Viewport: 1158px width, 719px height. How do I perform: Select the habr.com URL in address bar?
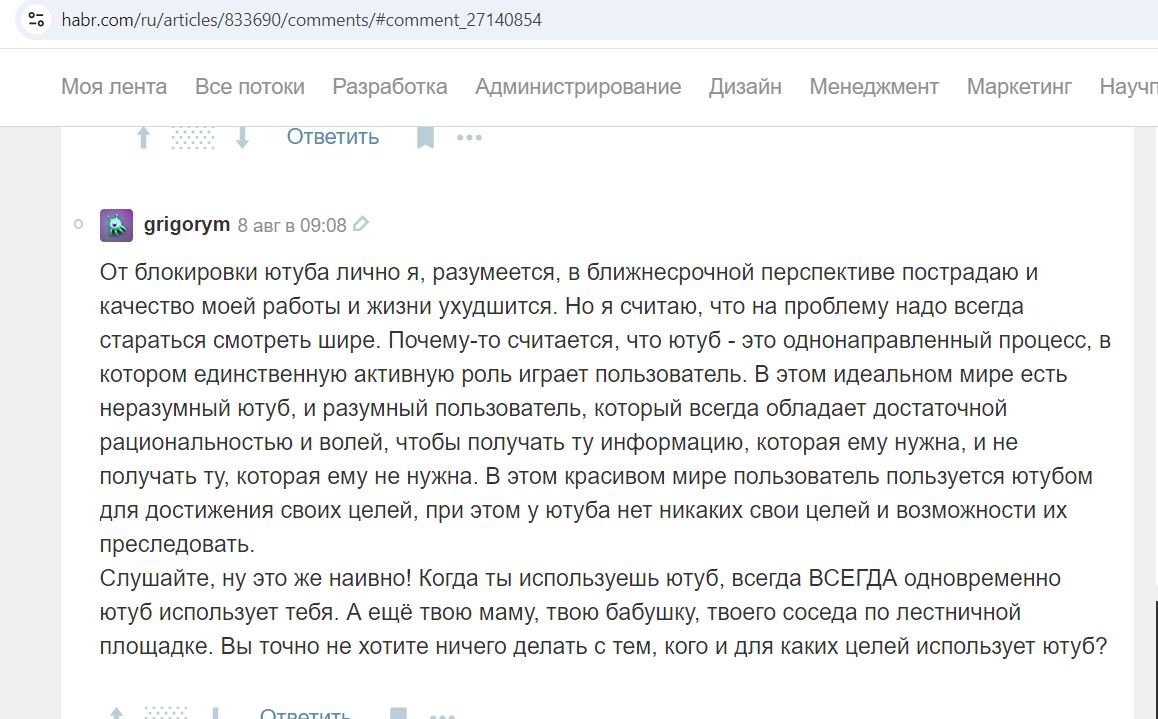coord(301,20)
